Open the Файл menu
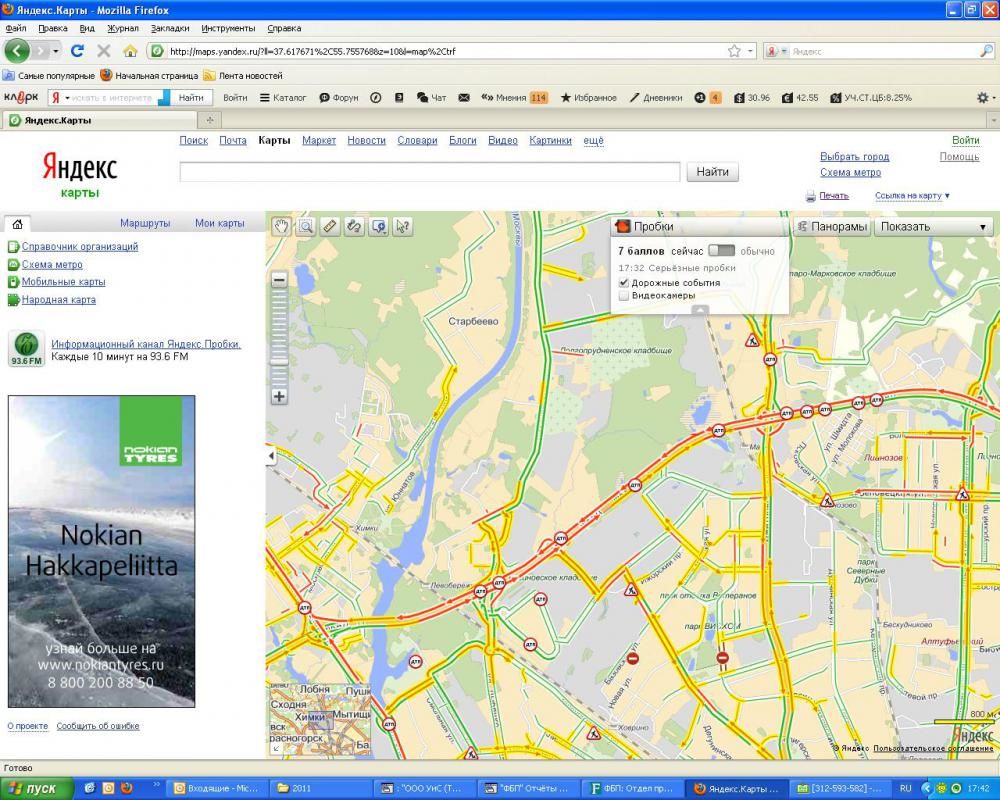 tap(16, 28)
